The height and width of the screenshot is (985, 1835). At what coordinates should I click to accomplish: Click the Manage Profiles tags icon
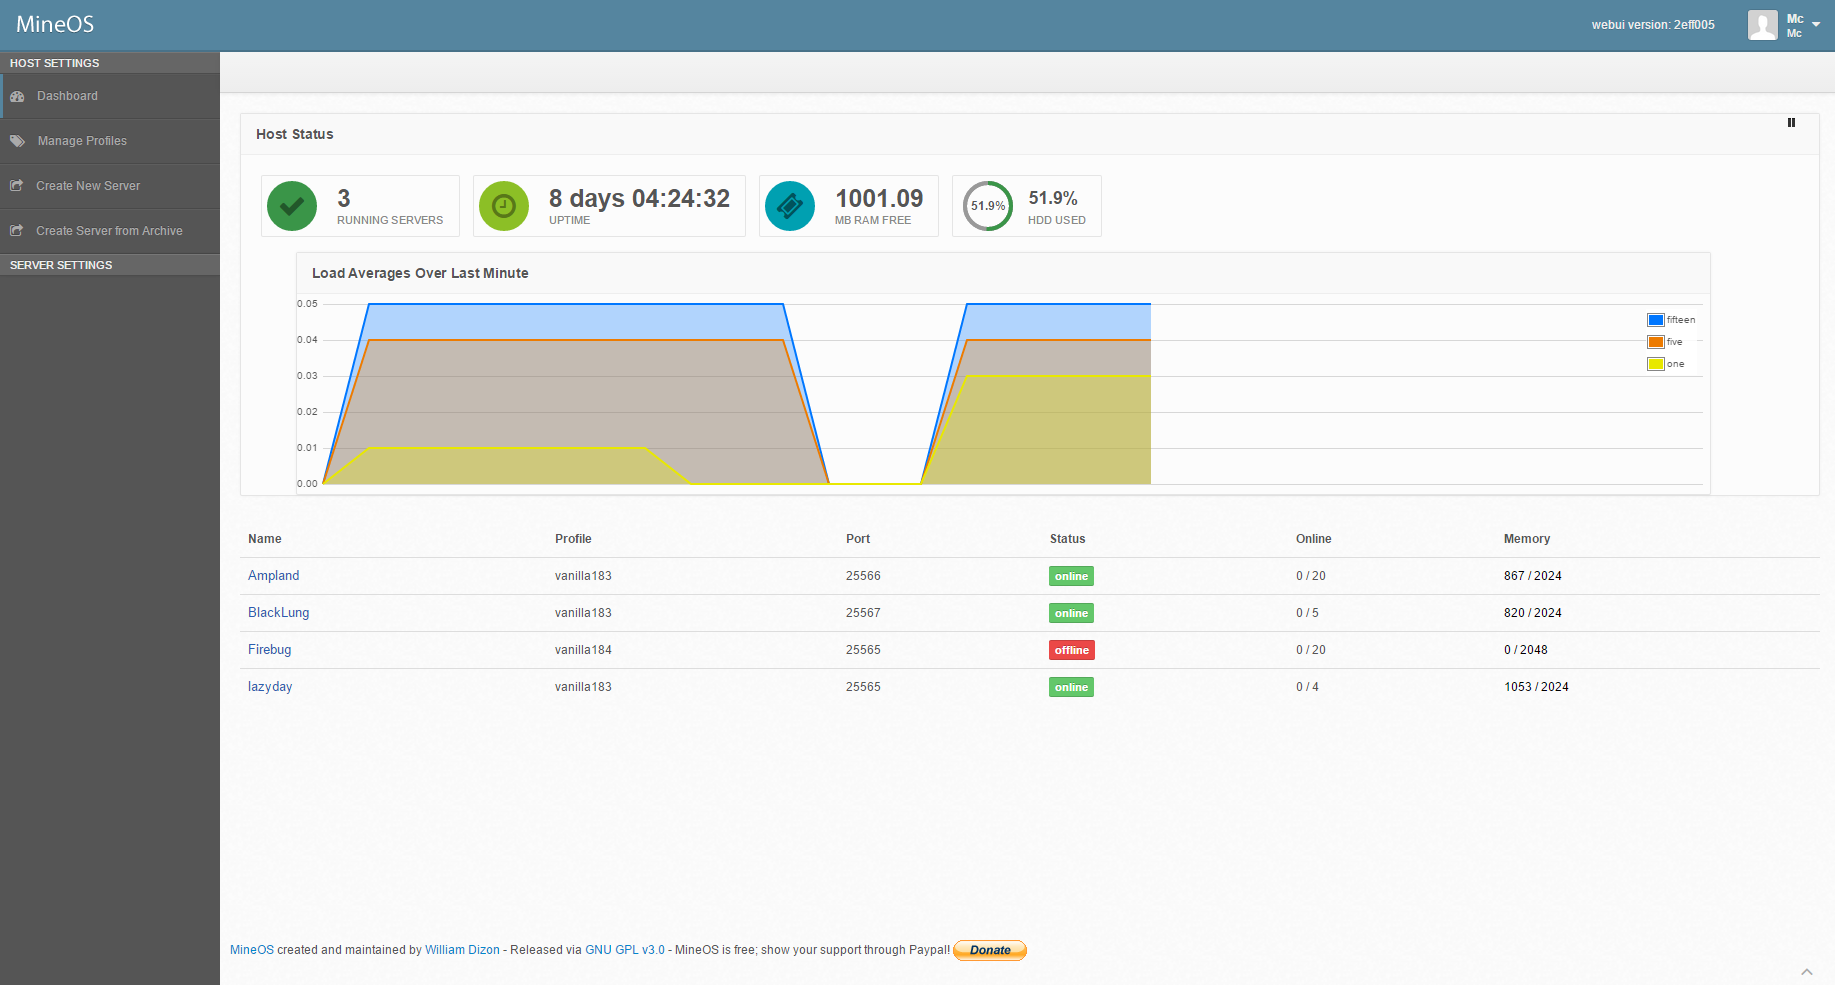point(17,141)
